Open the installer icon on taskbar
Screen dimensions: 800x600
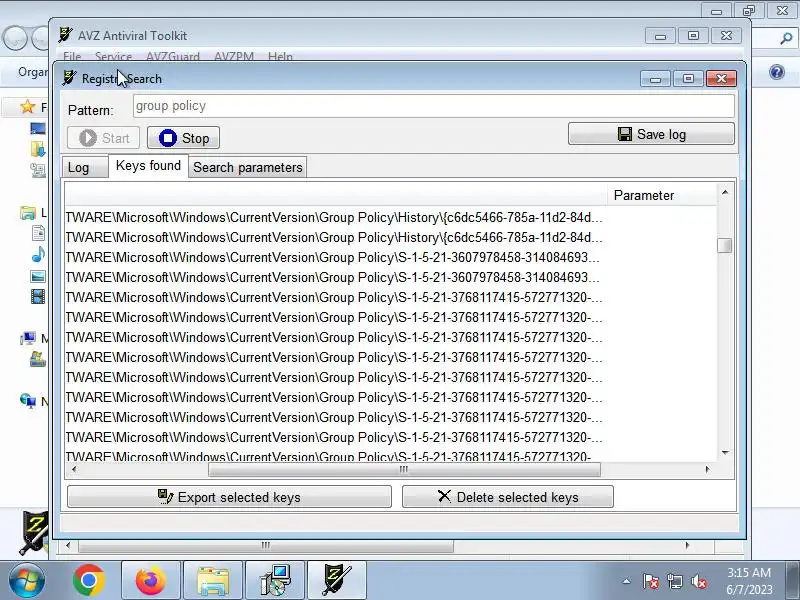click(275, 581)
